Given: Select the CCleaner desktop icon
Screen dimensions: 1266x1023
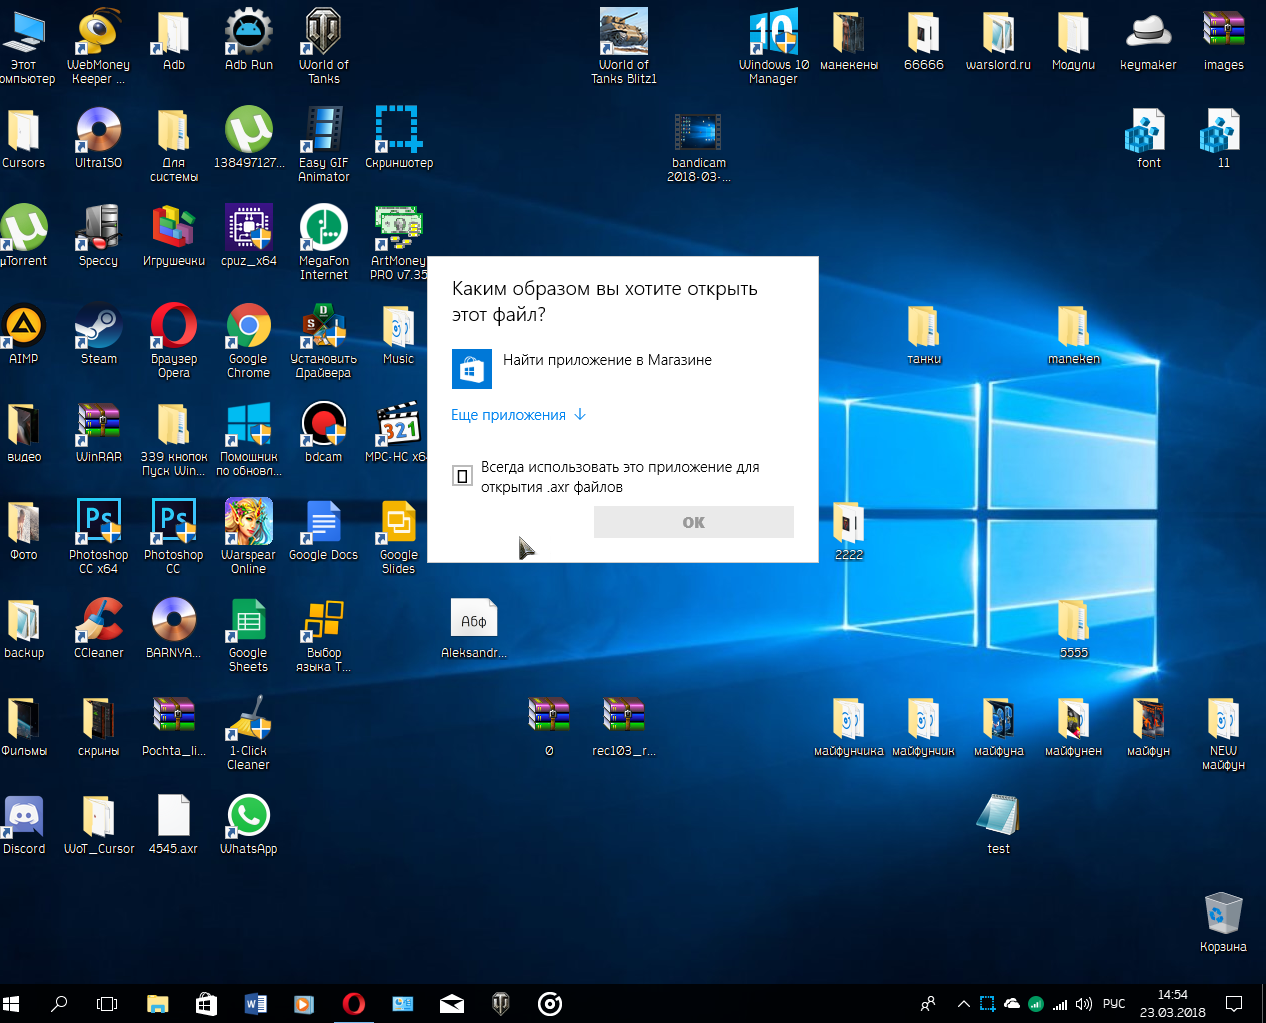Looking at the screenshot, I should [x=98, y=628].
